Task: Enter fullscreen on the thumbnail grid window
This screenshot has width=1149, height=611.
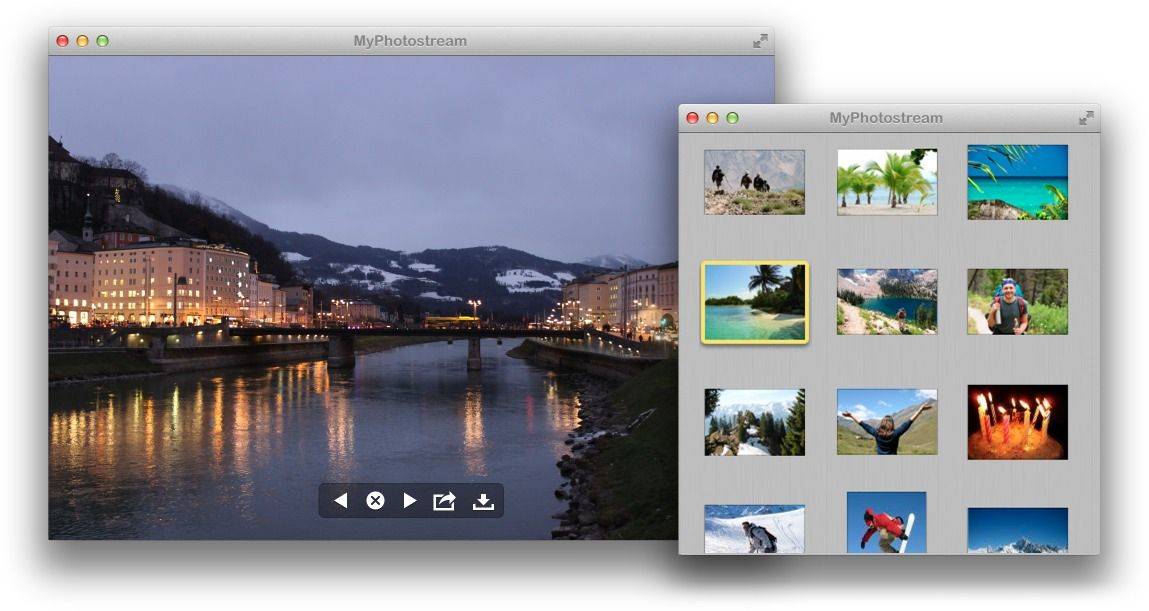Action: coord(1086,118)
